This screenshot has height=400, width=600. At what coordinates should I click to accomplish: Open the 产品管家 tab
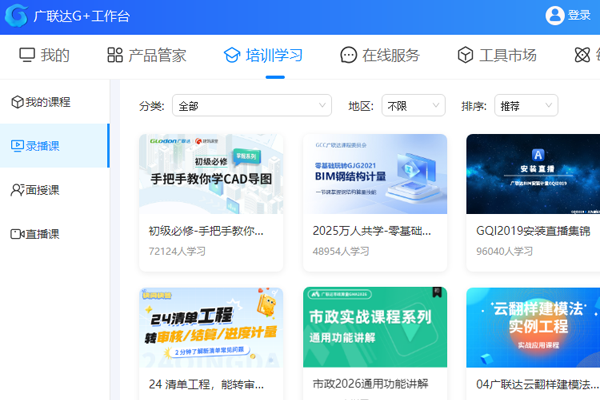point(147,55)
